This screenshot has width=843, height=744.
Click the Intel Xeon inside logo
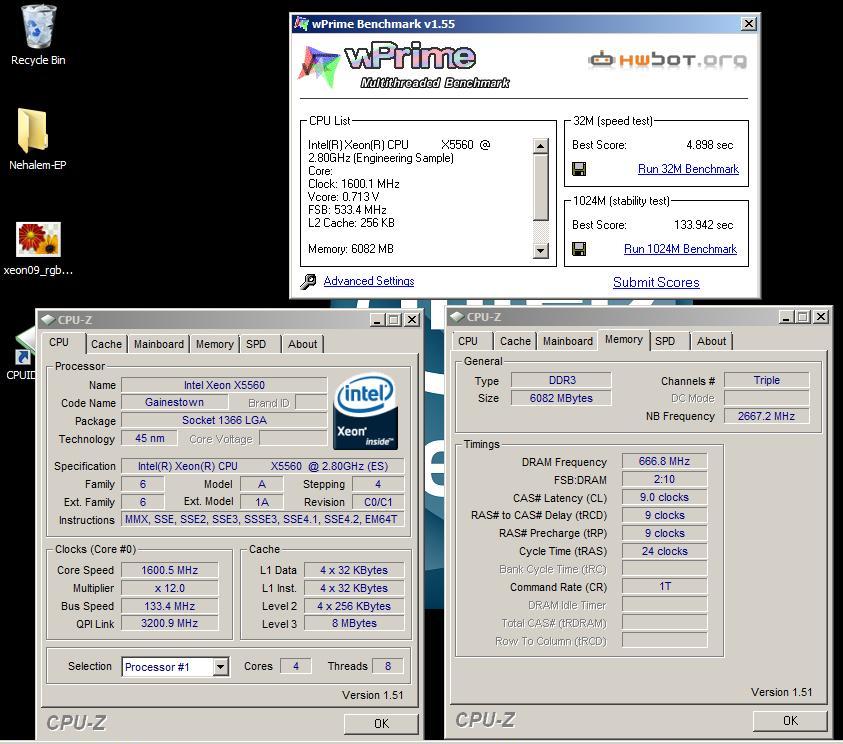pos(366,411)
